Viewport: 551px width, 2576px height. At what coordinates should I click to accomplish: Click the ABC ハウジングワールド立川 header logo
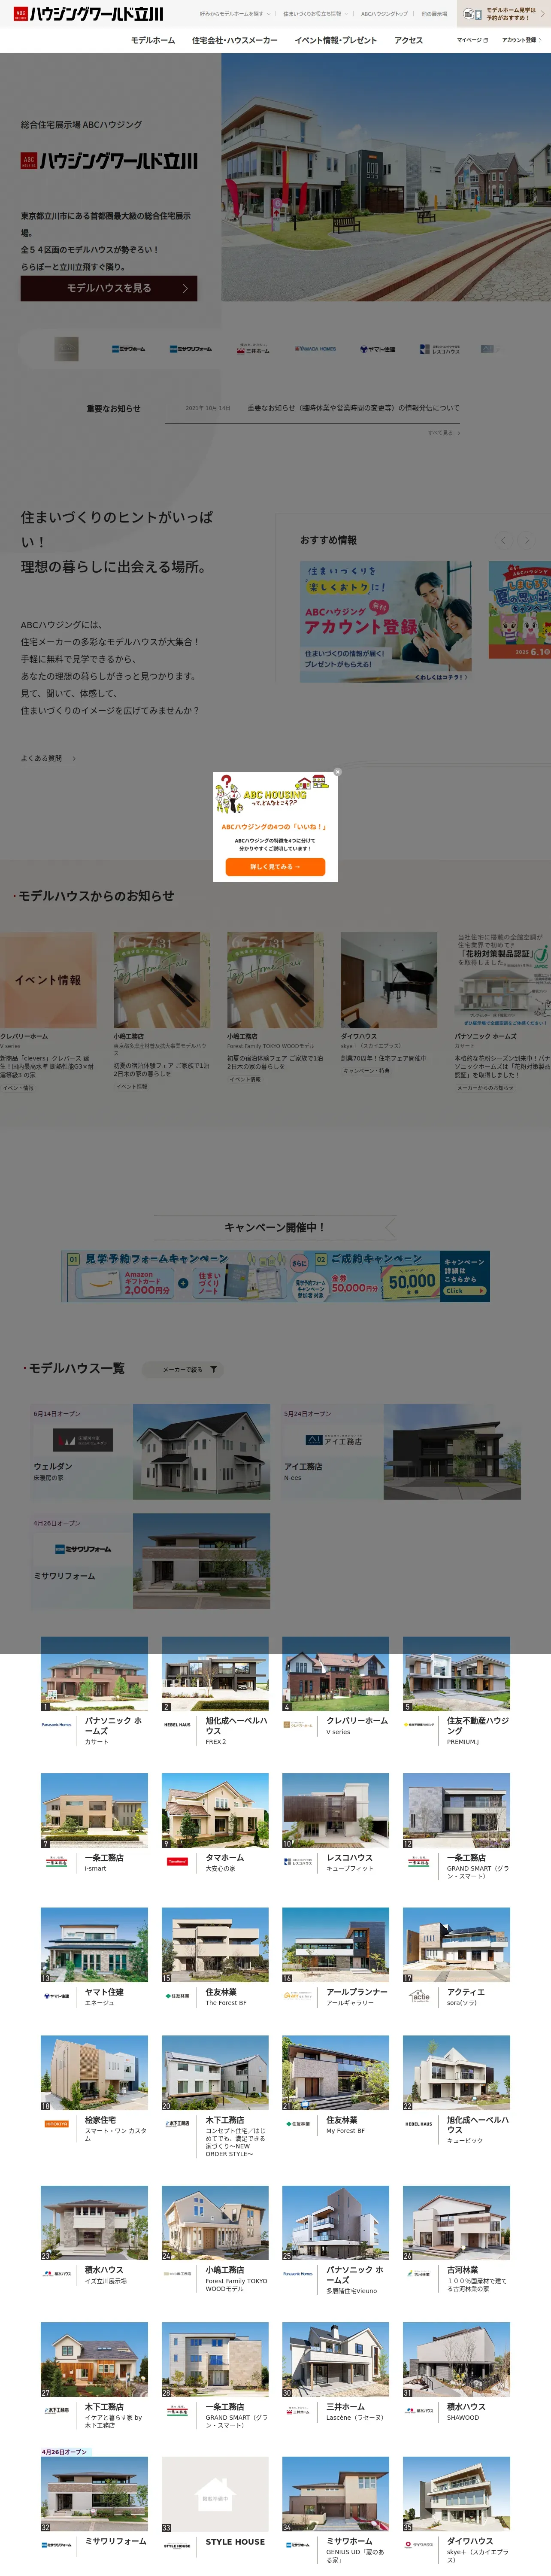tap(88, 14)
